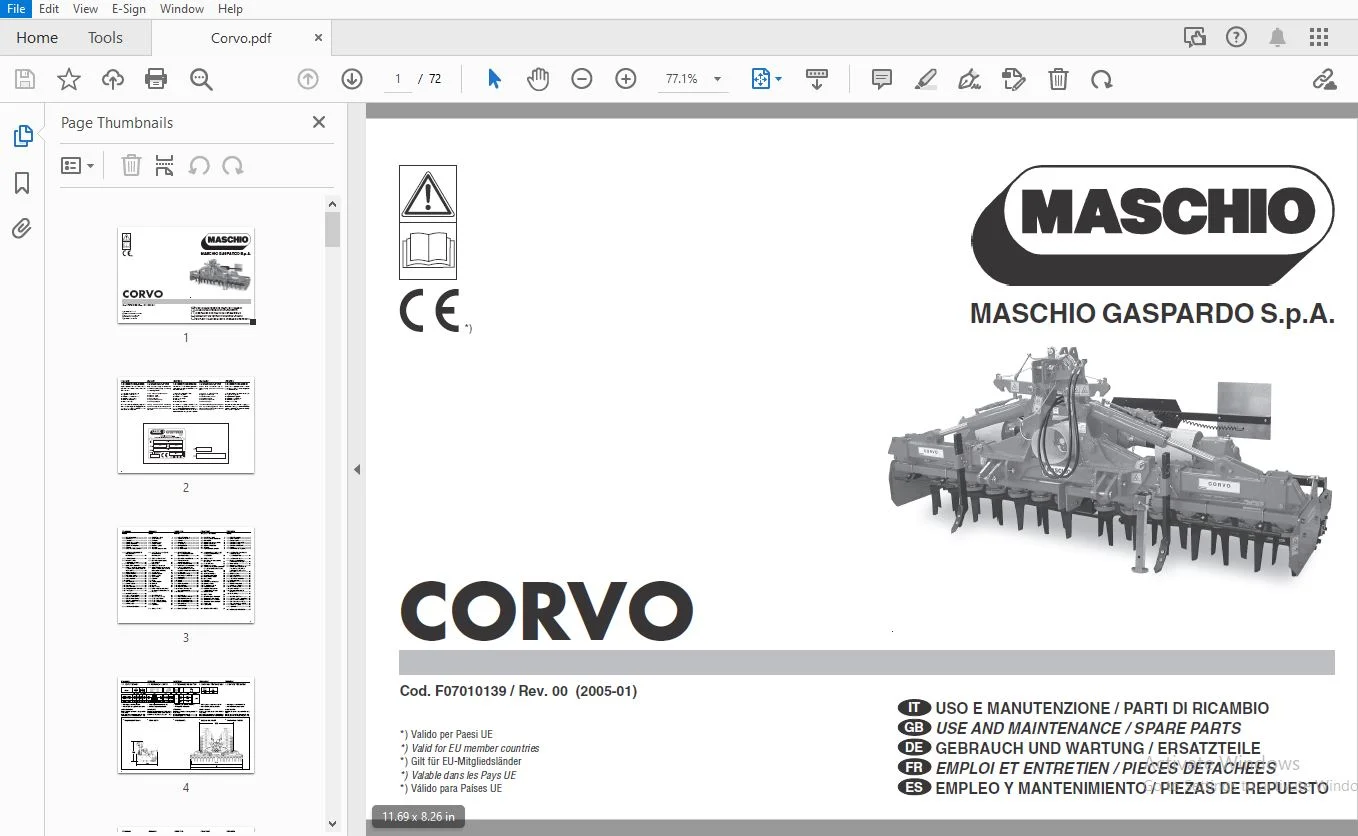
Task: Go to next page arrow
Action: click(x=352, y=79)
